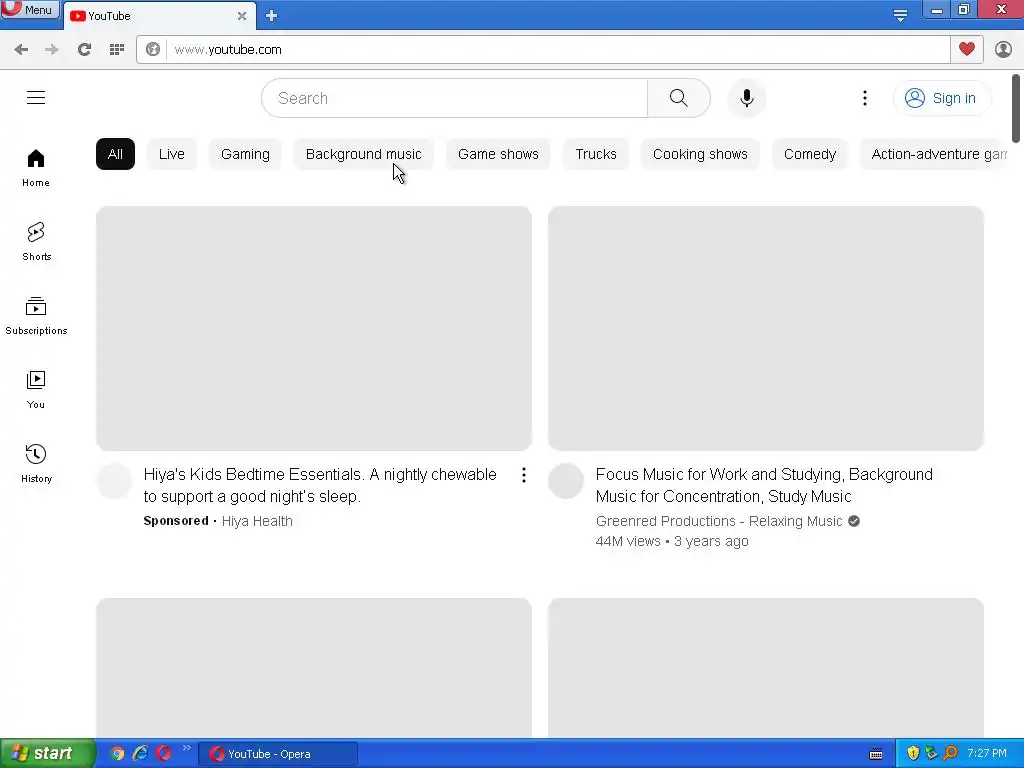
Task: Select the Trucks filter chip
Action: point(596,154)
